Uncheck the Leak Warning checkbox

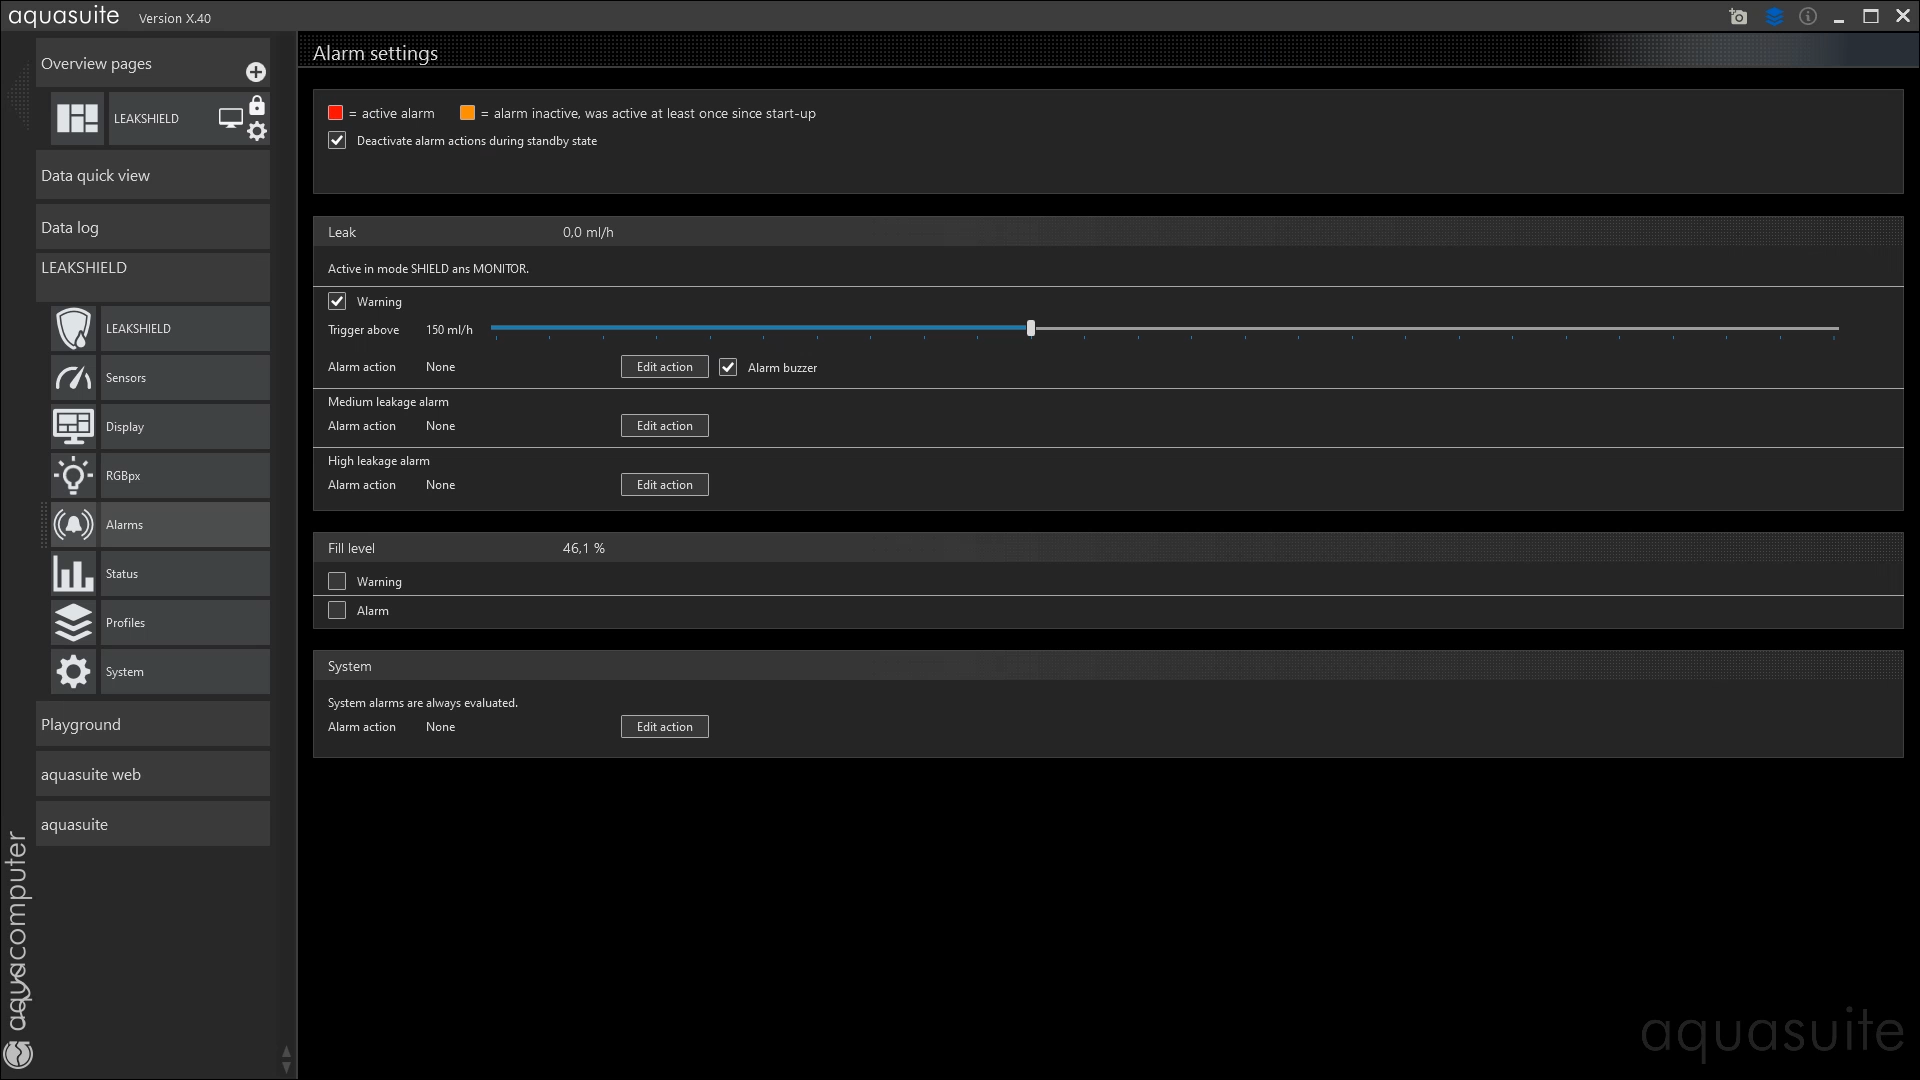click(x=337, y=301)
